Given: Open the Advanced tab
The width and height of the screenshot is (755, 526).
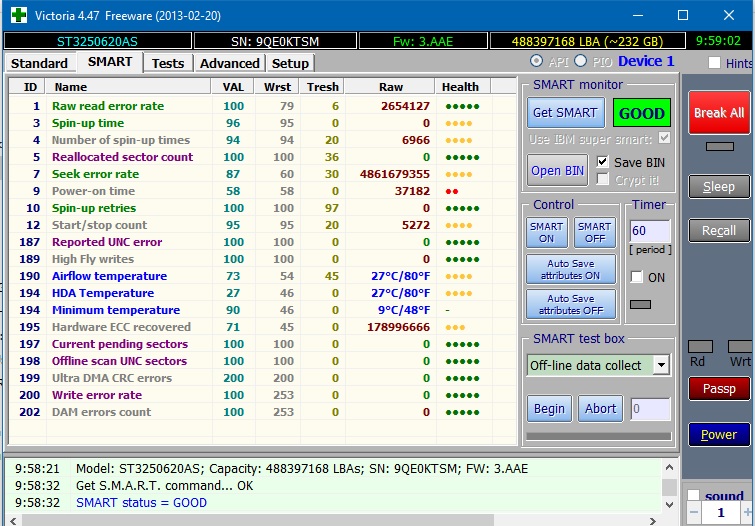Looking at the screenshot, I should point(229,63).
